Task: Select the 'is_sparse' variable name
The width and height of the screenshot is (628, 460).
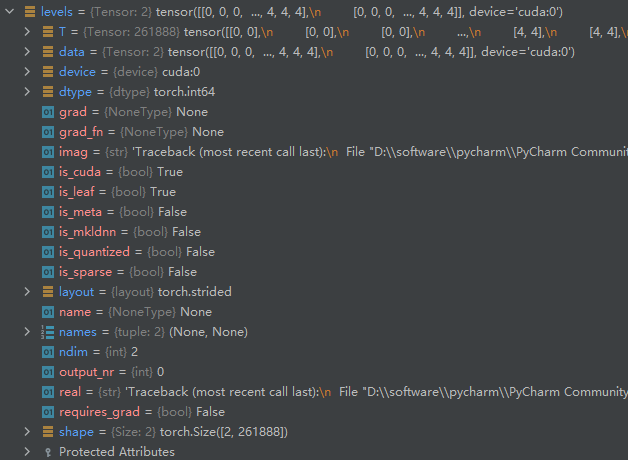Action: click(85, 272)
